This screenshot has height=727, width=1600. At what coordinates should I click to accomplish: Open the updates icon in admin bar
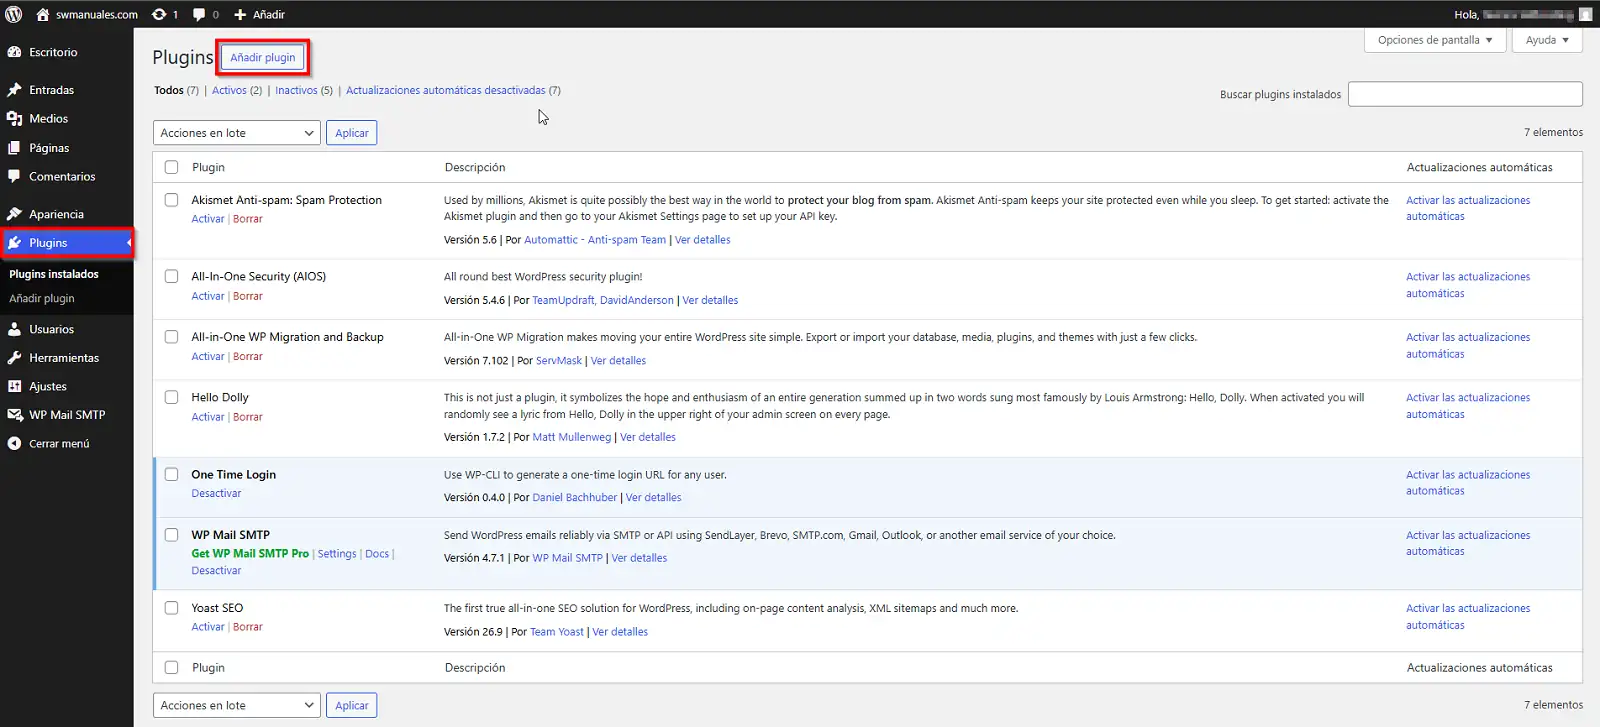coord(160,14)
